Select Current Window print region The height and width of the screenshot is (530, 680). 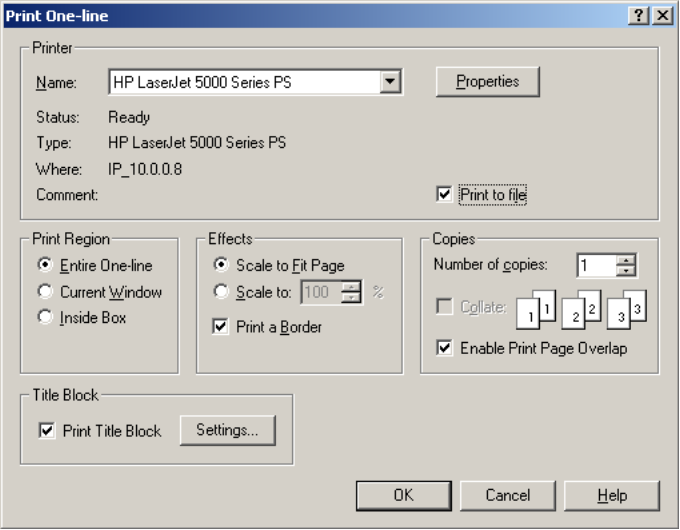tap(45, 291)
